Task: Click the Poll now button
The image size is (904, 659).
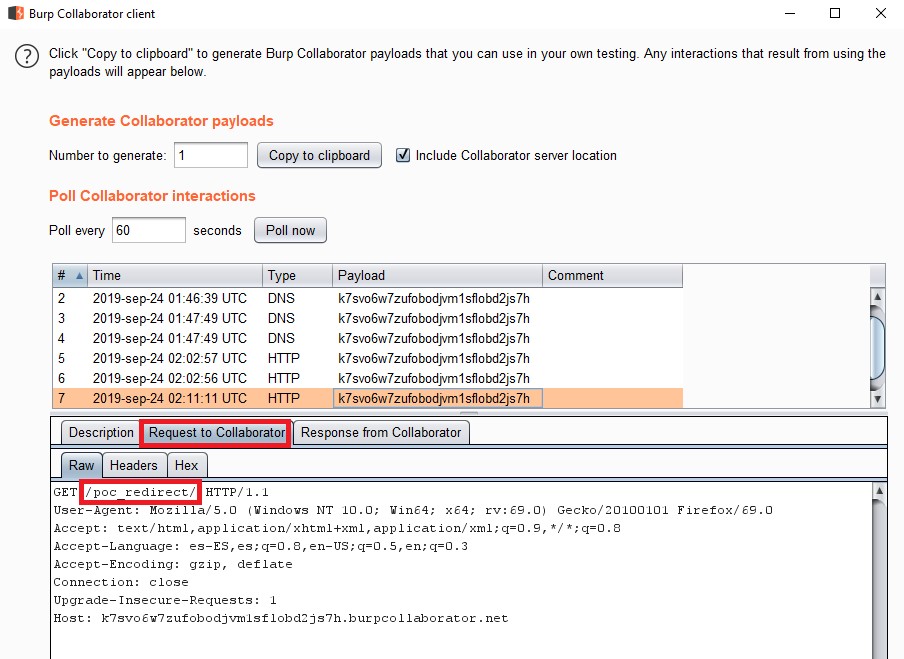Action: (x=290, y=230)
